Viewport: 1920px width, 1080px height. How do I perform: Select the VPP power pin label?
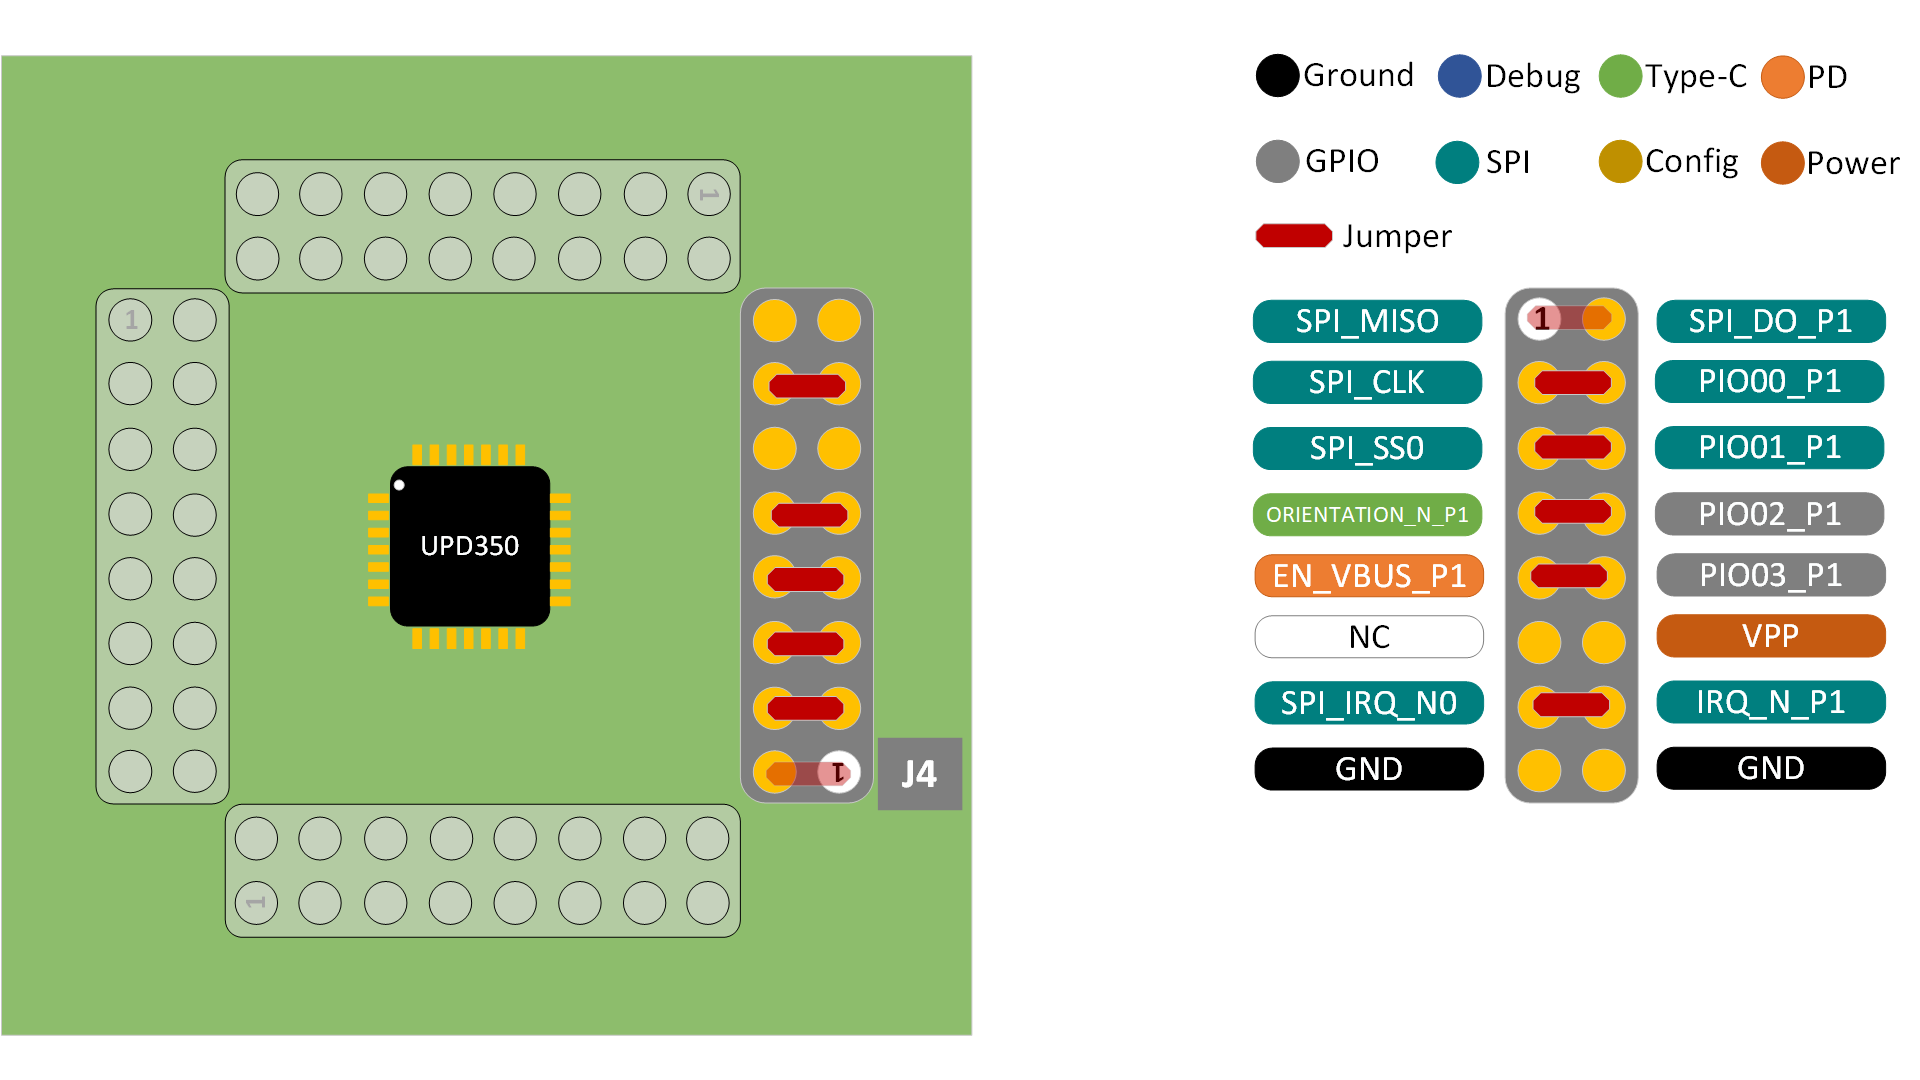click(x=1770, y=636)
